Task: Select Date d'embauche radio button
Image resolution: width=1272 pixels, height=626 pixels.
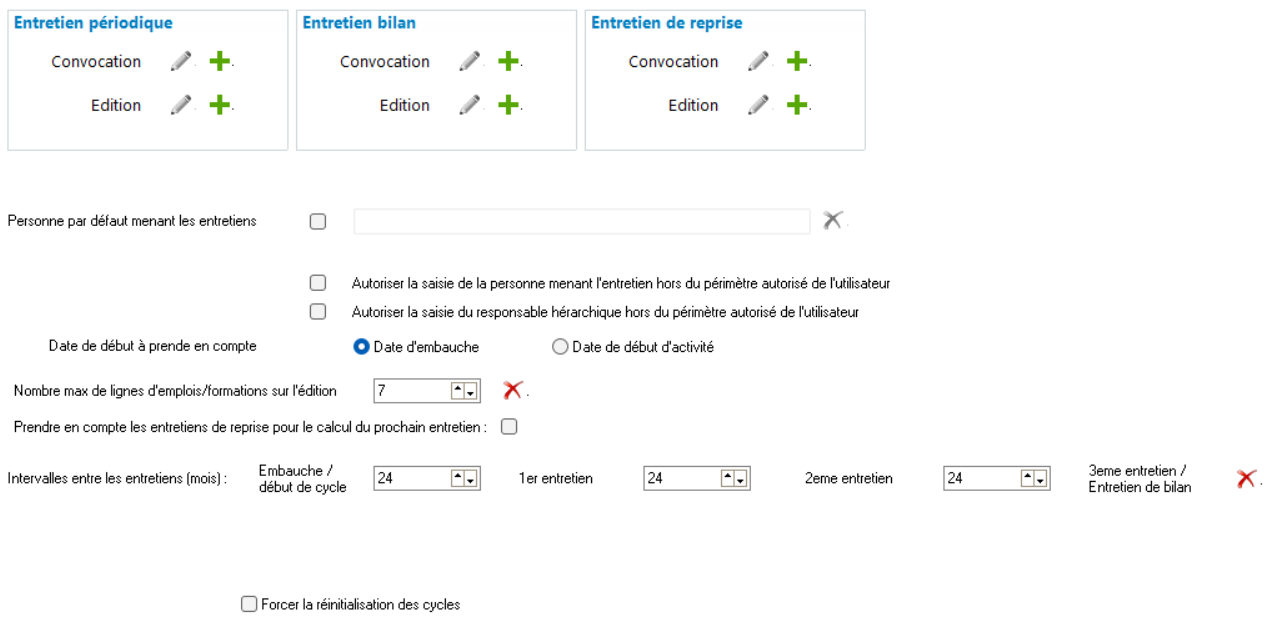Action: click(362, 347)
